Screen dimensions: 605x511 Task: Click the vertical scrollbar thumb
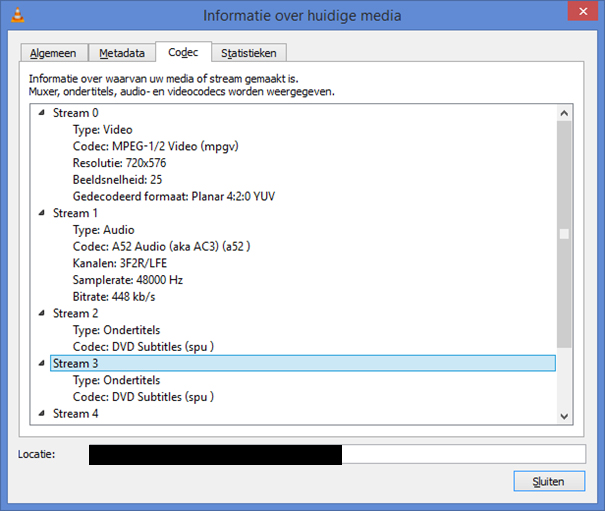coord(564,234)
